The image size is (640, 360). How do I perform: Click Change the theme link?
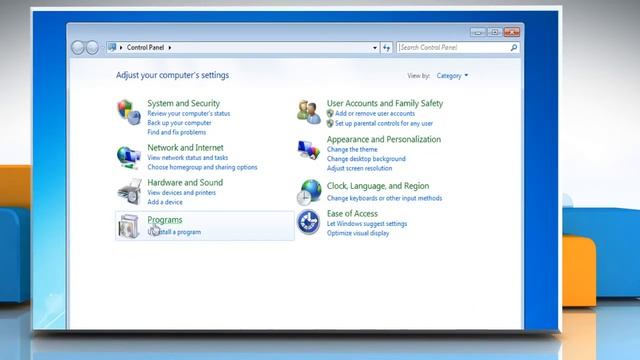tap(352, 149)
